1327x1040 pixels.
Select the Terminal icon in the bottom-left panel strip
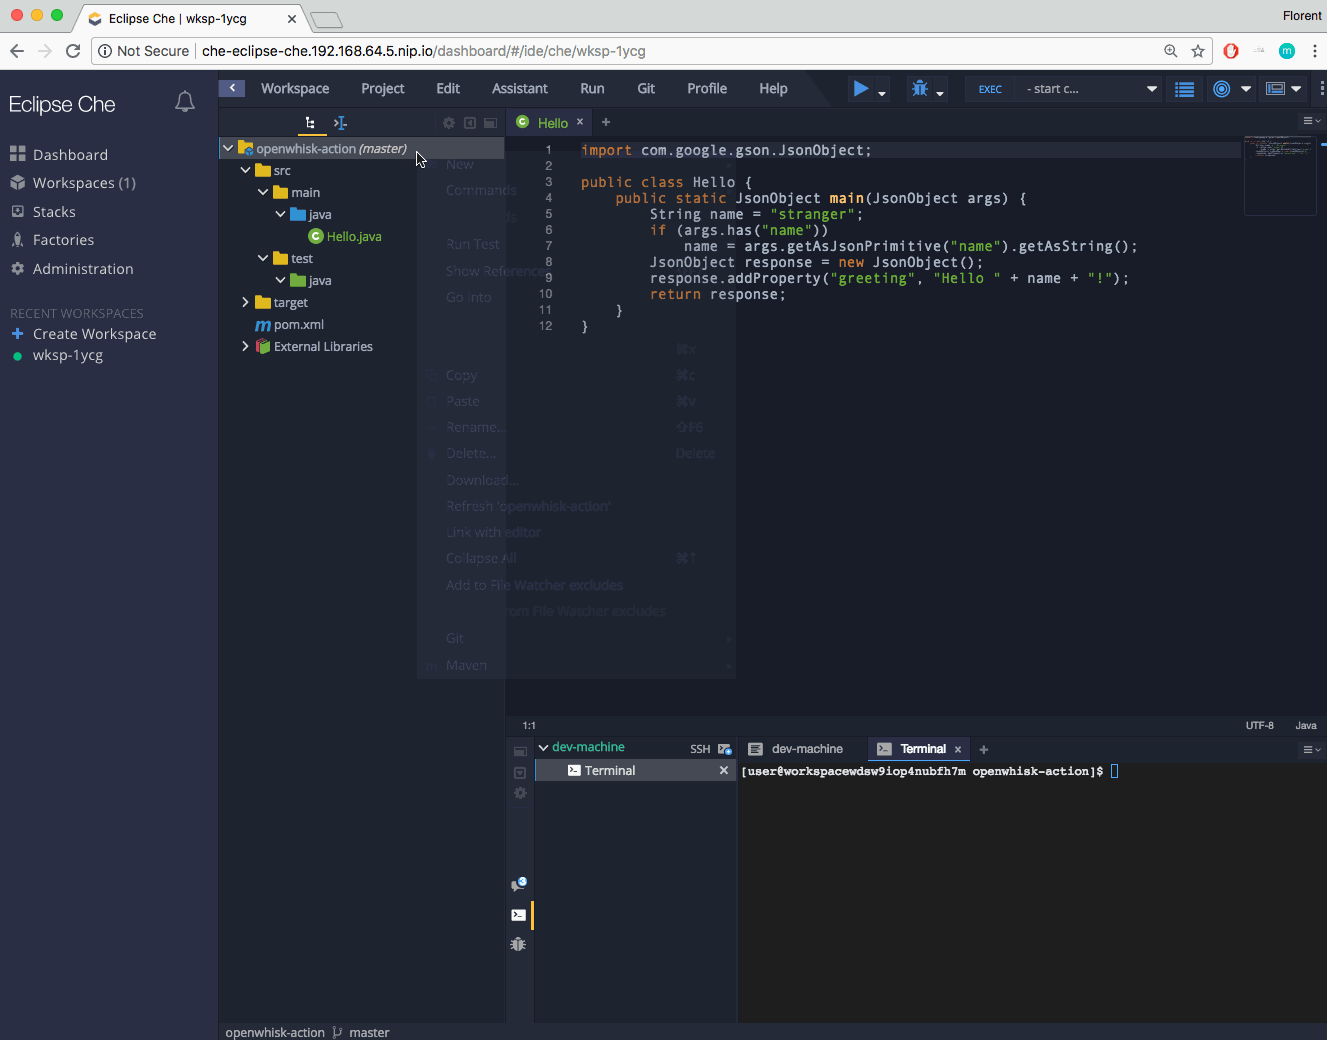pyautogui.click(x=519, y=915)
